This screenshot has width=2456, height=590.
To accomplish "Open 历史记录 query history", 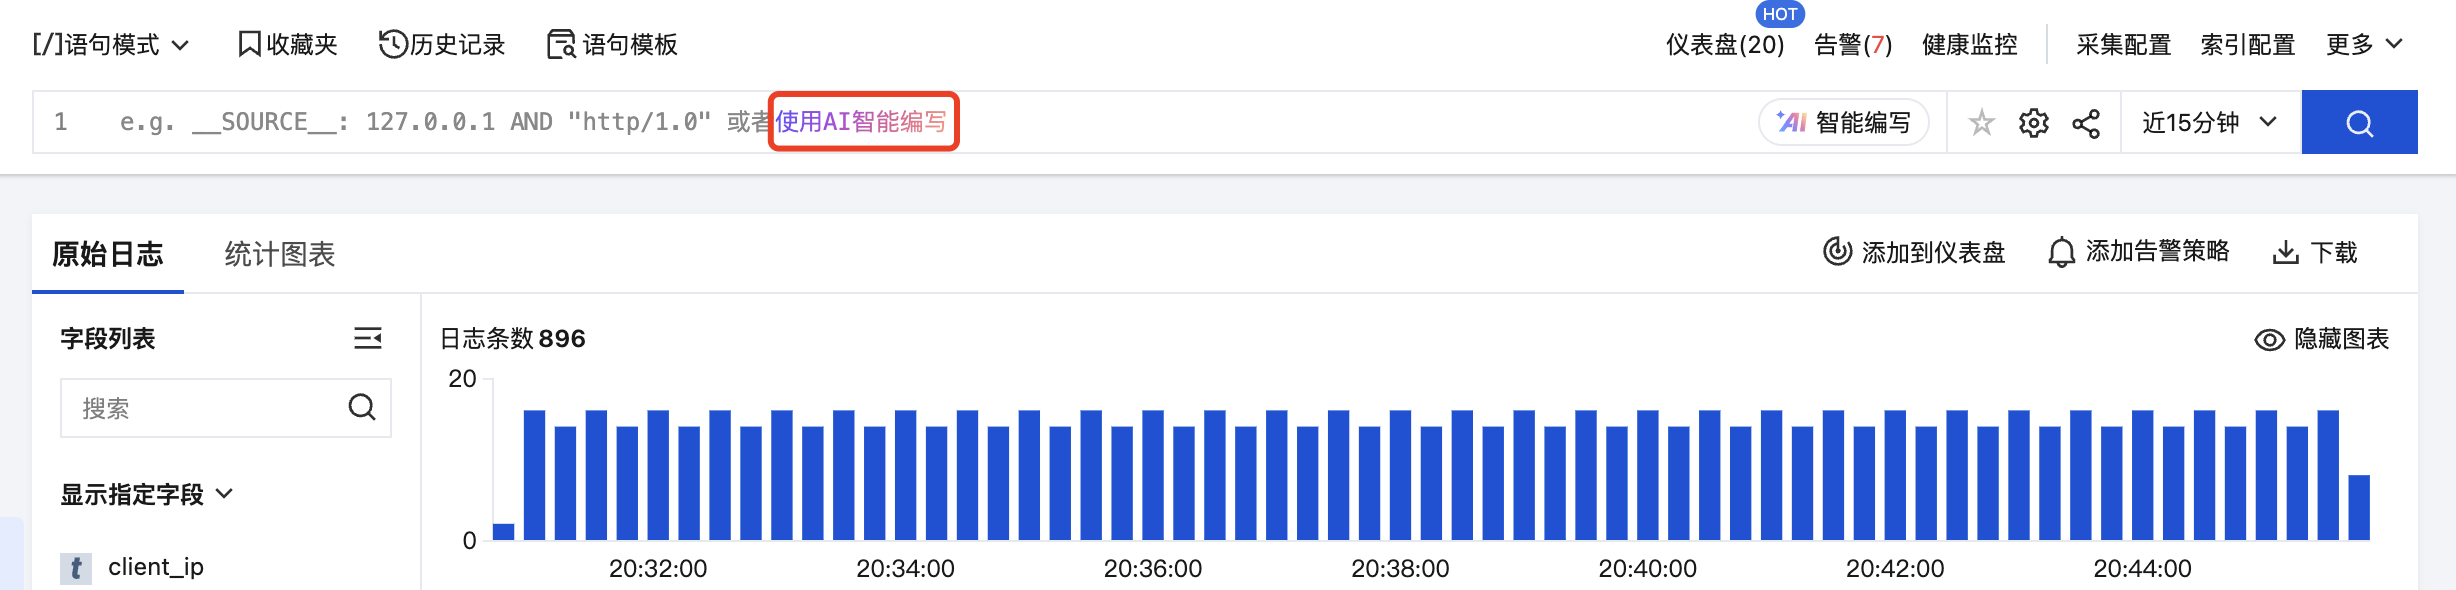I will click(x=442, y=45).
